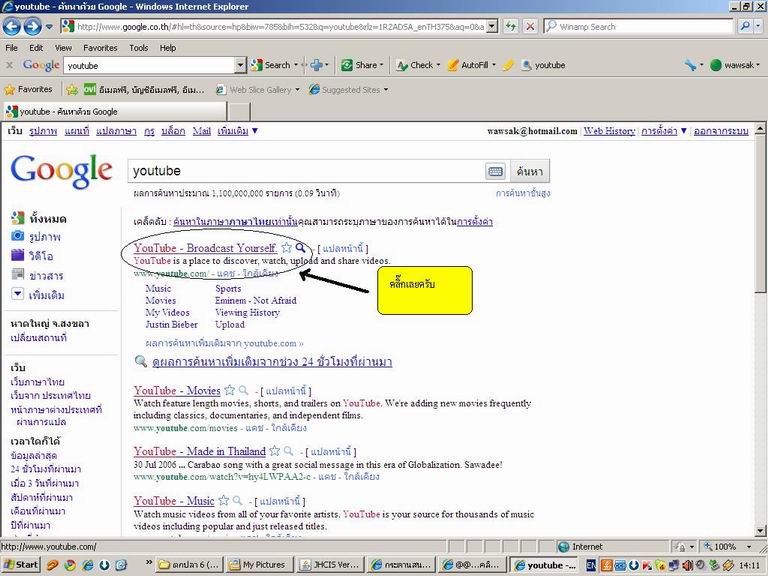This screenshot has height=576, width=768.
Task: Click the page vertical scrollbar down arrow
Action: (x=760, y=530)
